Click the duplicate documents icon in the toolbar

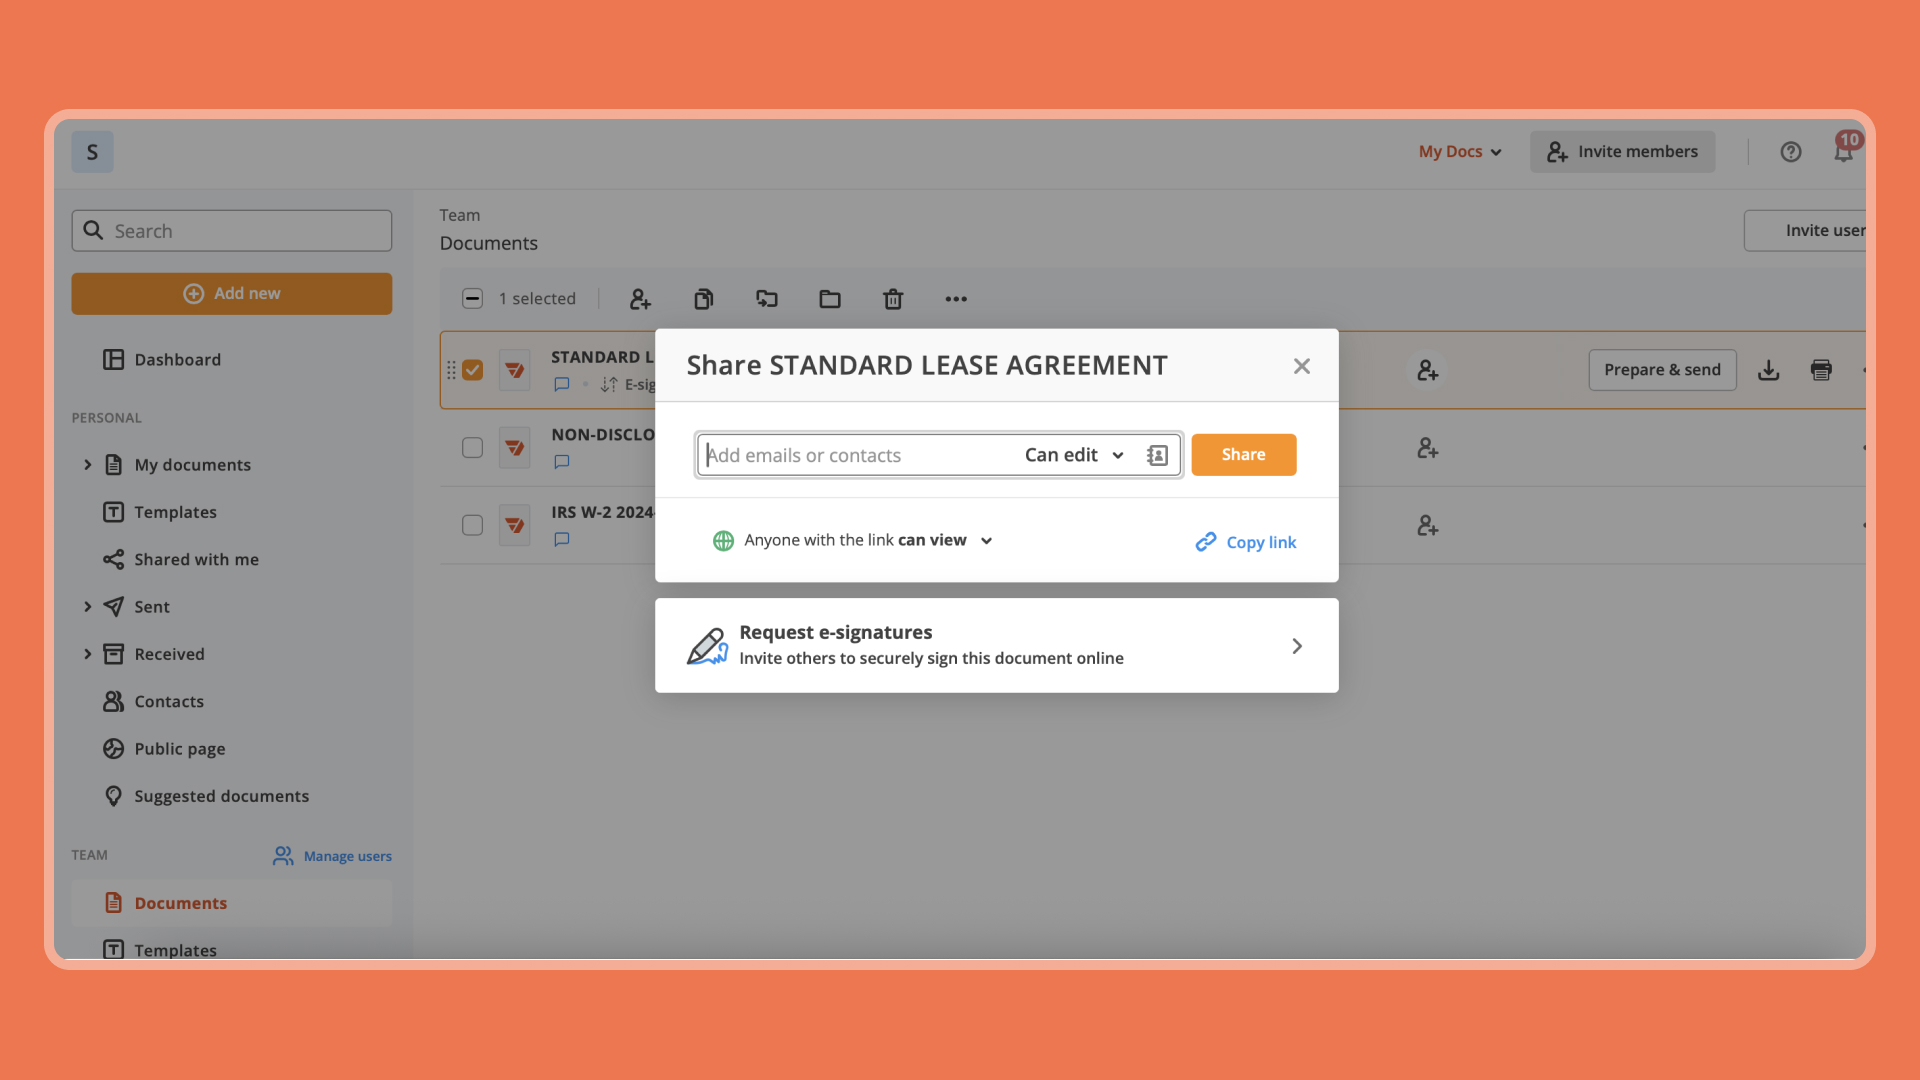tap(703, 298)
